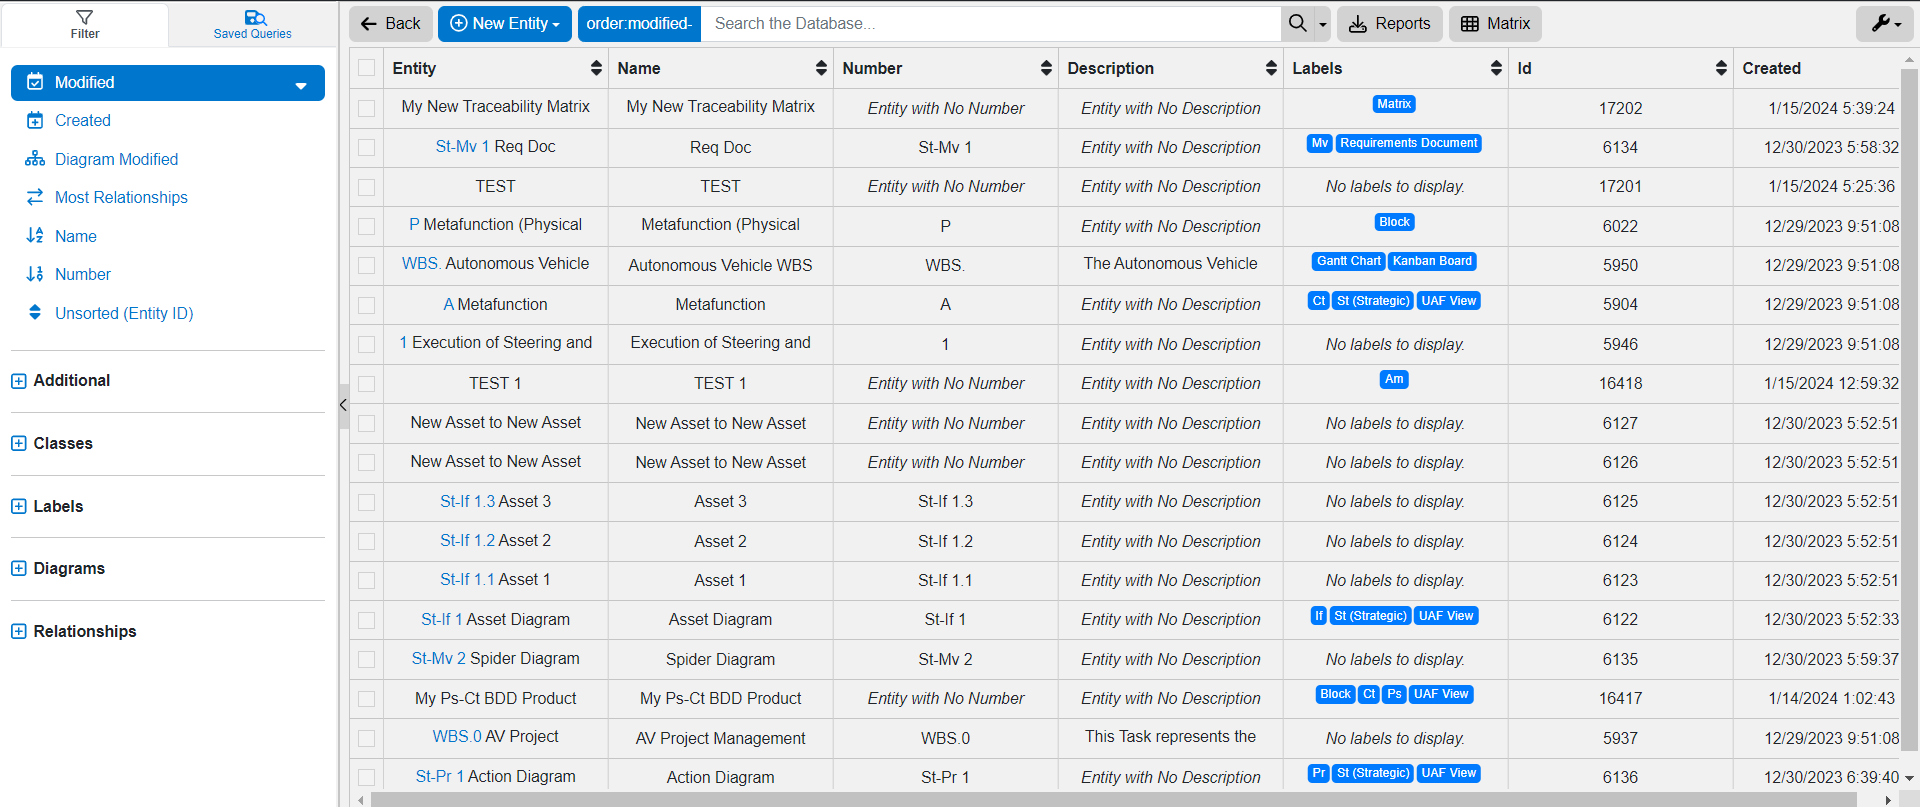Screen dimensions: 1920x807
Task: Click the horizontal scrollbar right arrow
Action: pos(1888,799)
